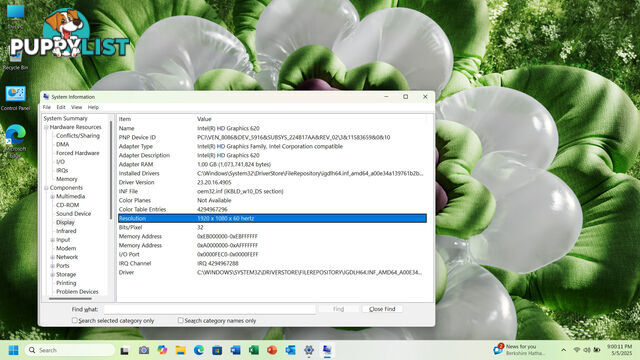Viewport: 640px width, 360px height.
Task: Expand the Network node
Action: tap(53, 257)
